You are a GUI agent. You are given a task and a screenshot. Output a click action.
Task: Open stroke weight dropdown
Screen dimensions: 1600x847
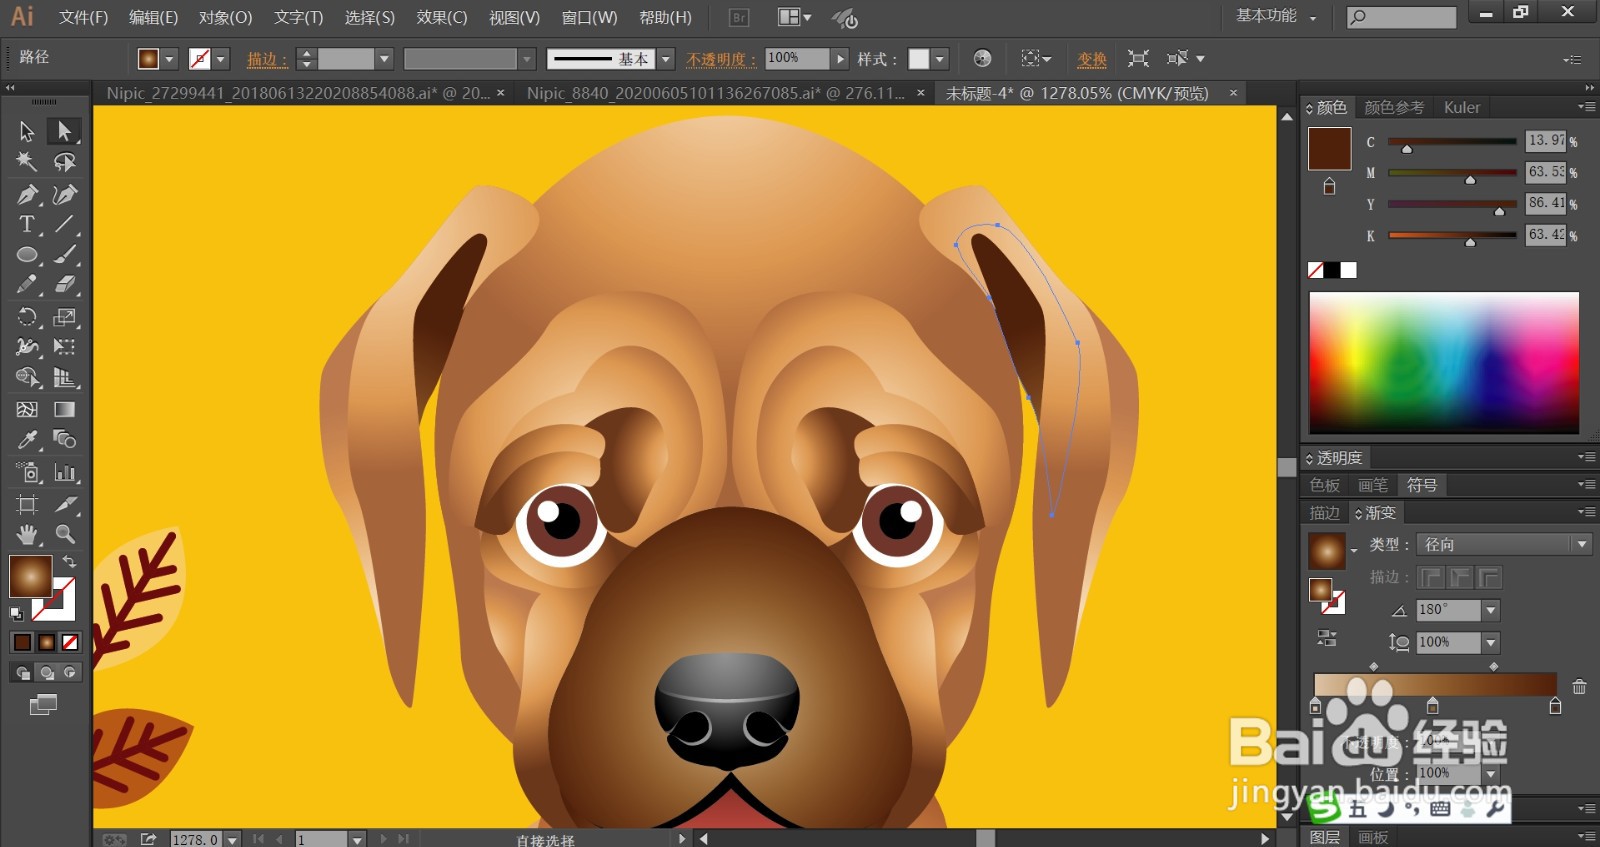[x=384, y=59]
